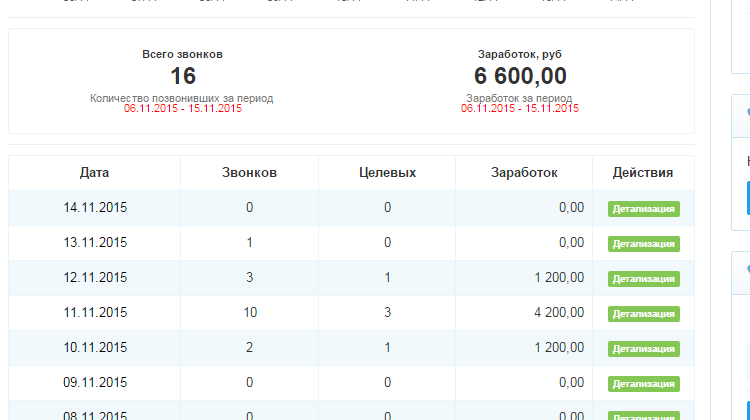Select the Целевых column header

point(387,173)
